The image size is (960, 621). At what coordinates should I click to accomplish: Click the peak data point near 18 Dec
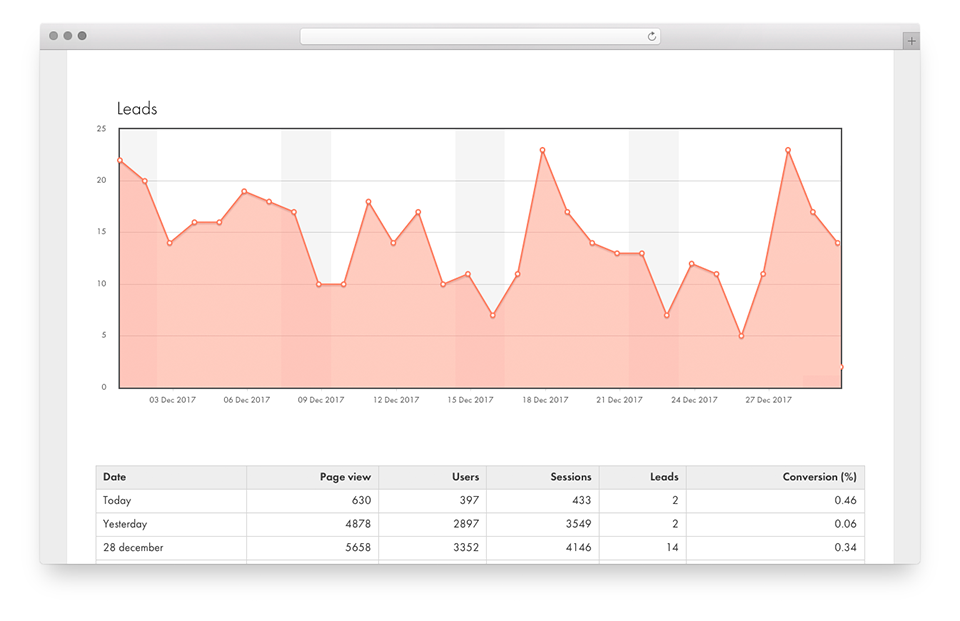click(x=542, y=150)
